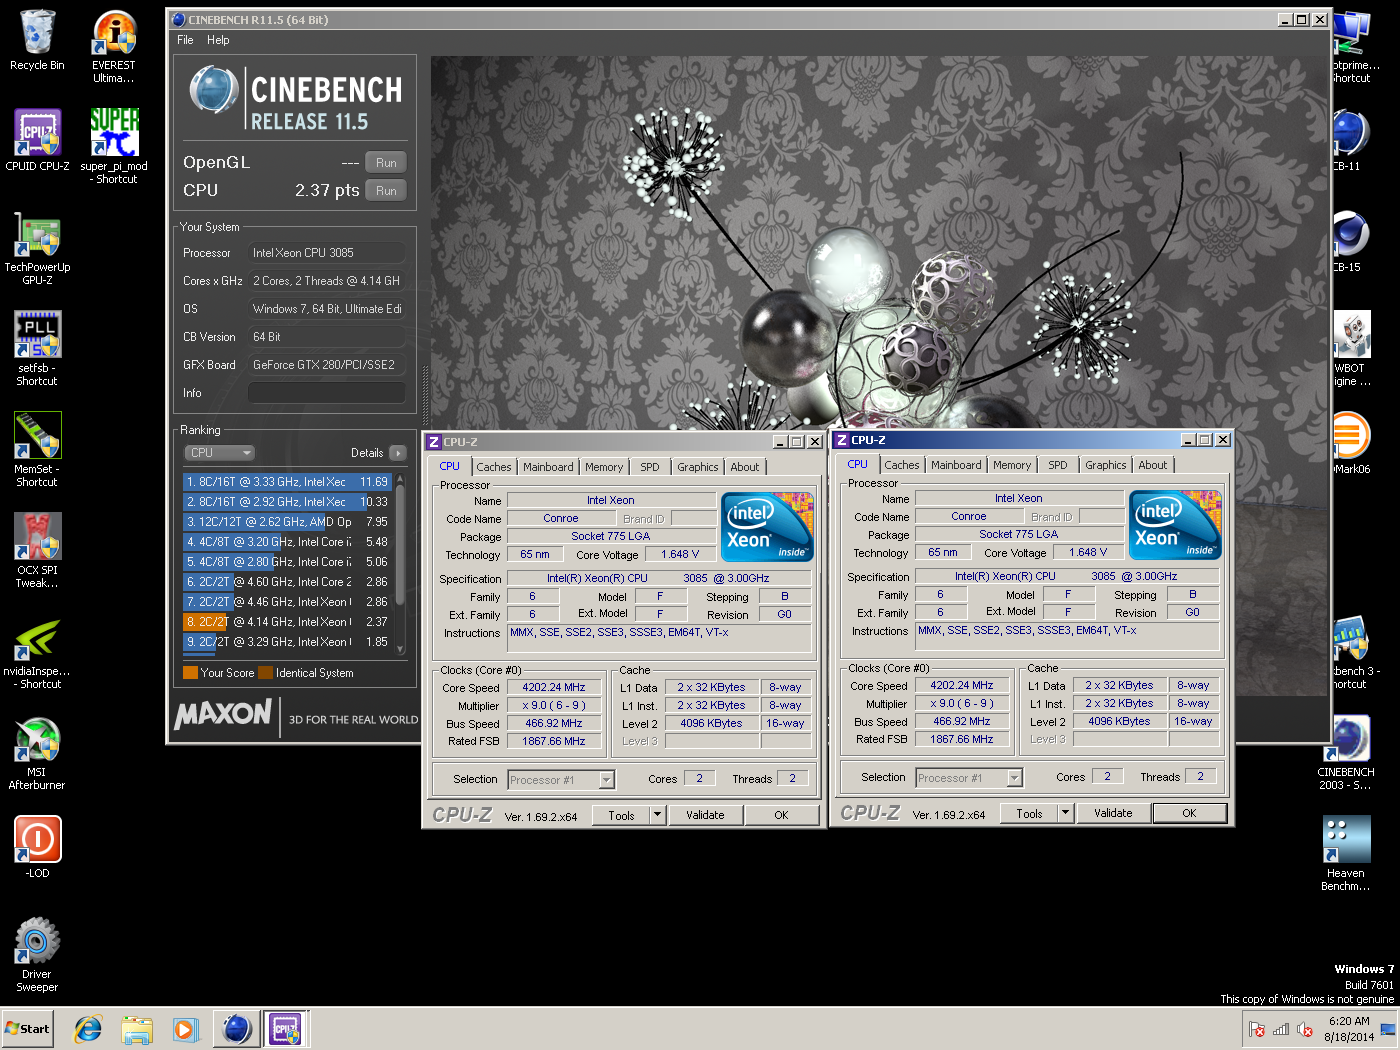Click OK in right CPU-Z window
The width and height of the screenshot is (1400, 1050).
point(1189,813)
